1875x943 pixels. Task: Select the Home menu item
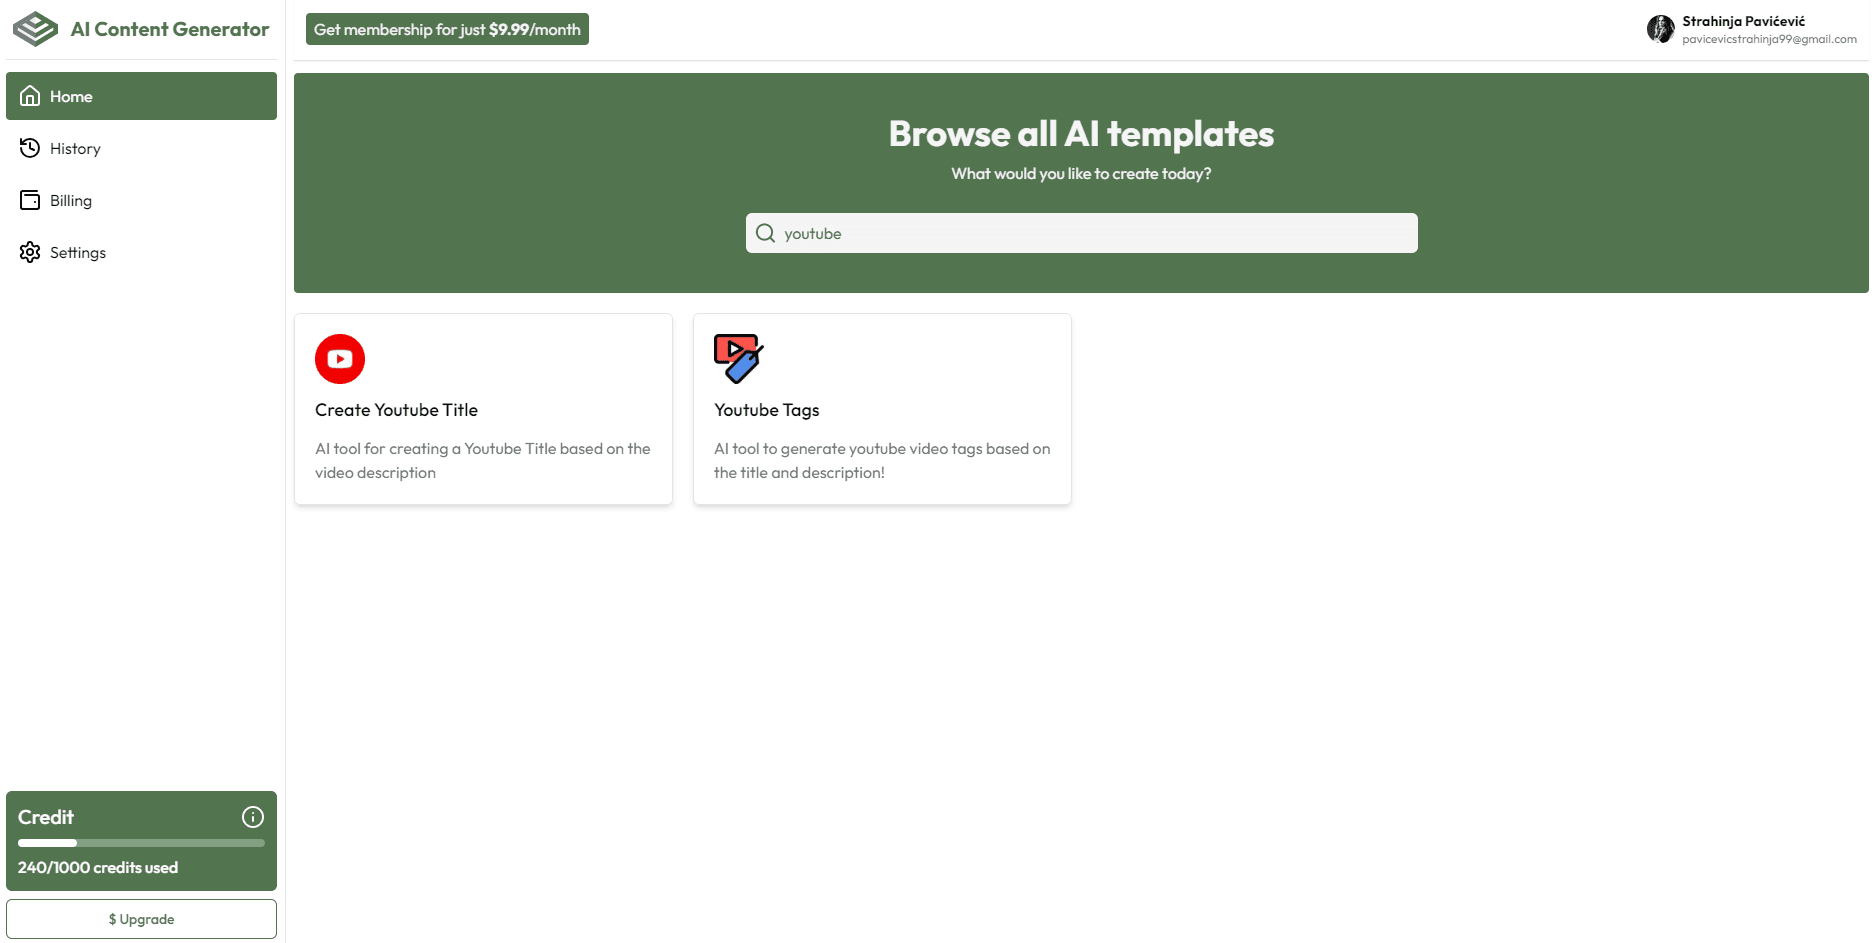pyautogui.click(x=142, y=96)
